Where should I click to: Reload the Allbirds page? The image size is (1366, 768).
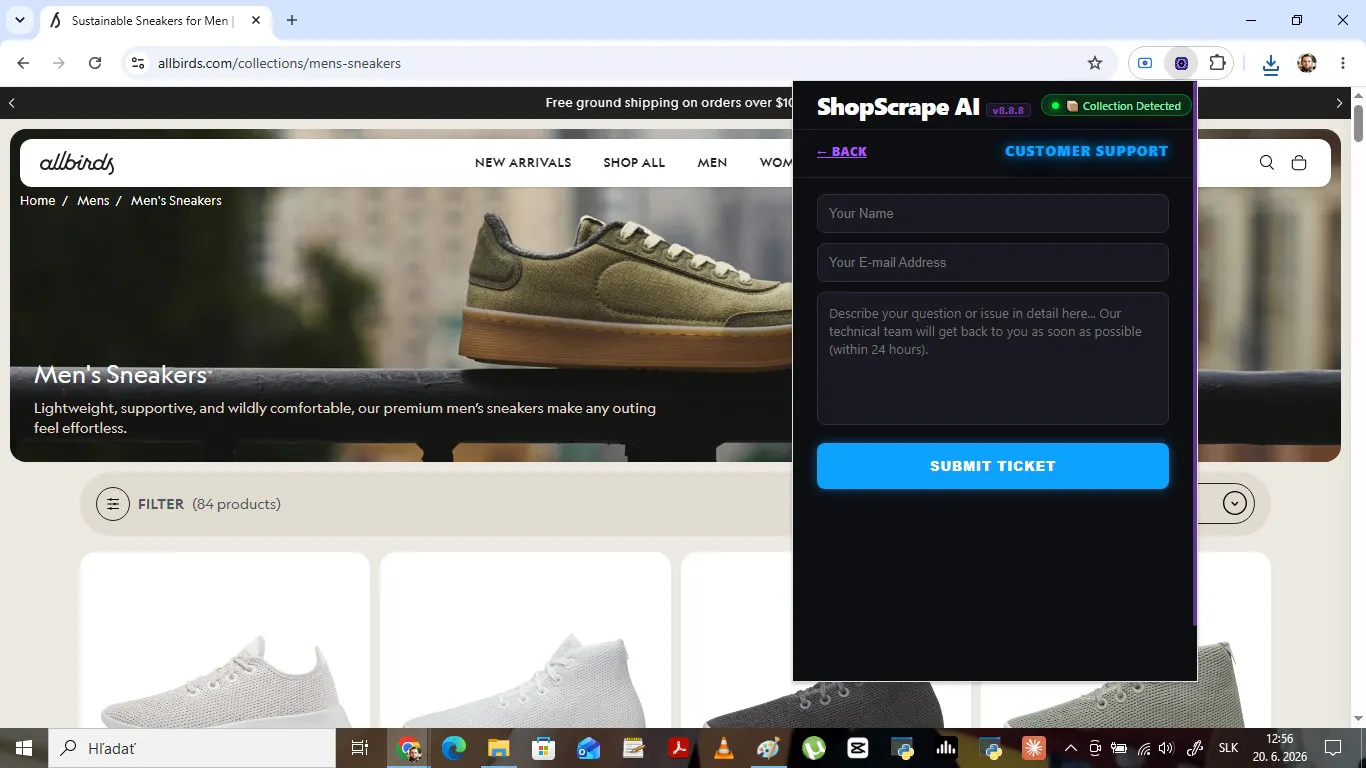click(x=95, y=63)
